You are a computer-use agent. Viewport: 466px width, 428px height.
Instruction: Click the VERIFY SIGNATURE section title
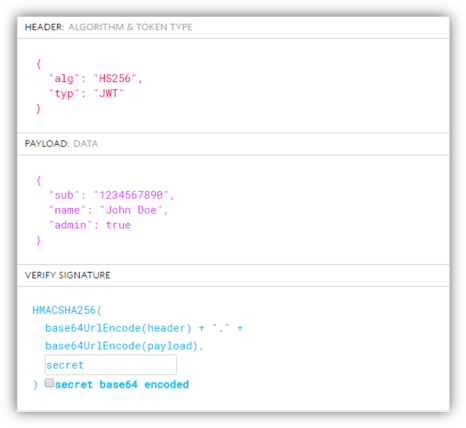click(67, 275)
